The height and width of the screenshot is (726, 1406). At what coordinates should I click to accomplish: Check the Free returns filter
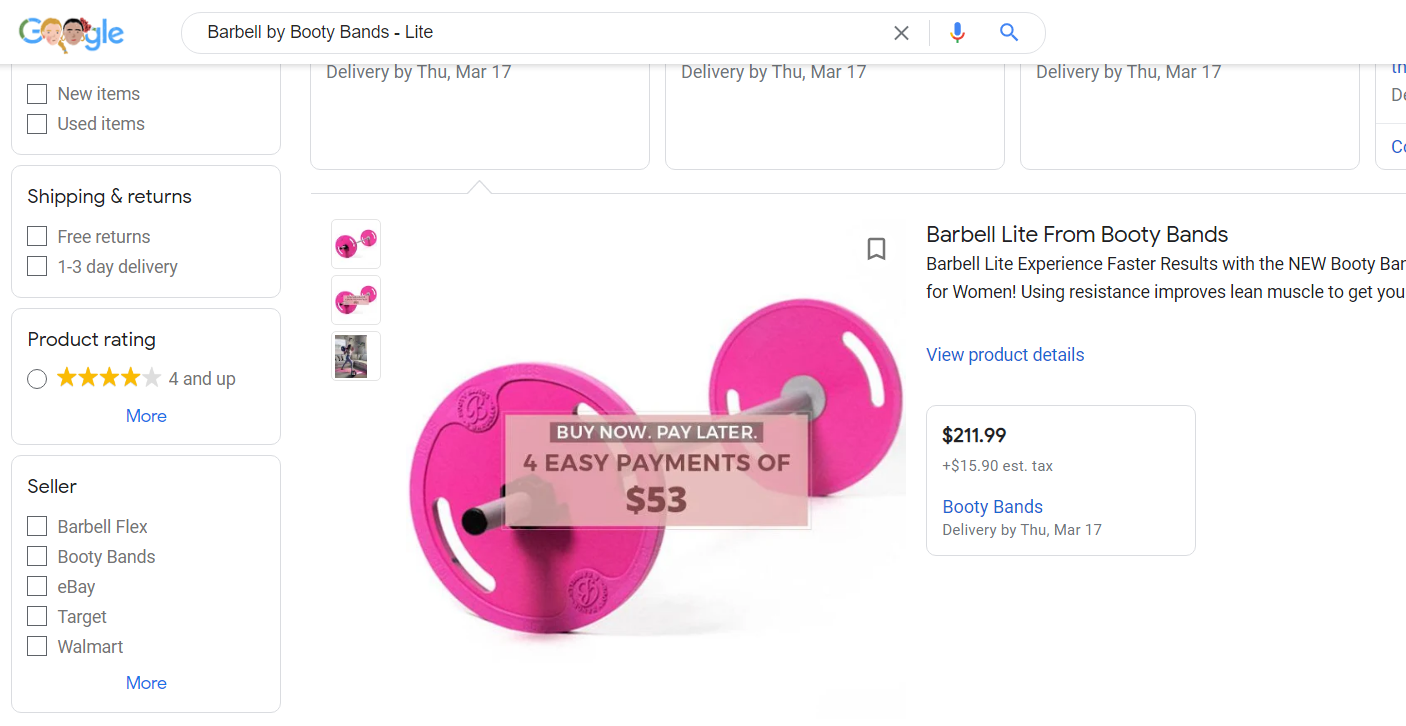tap(37, 237)
